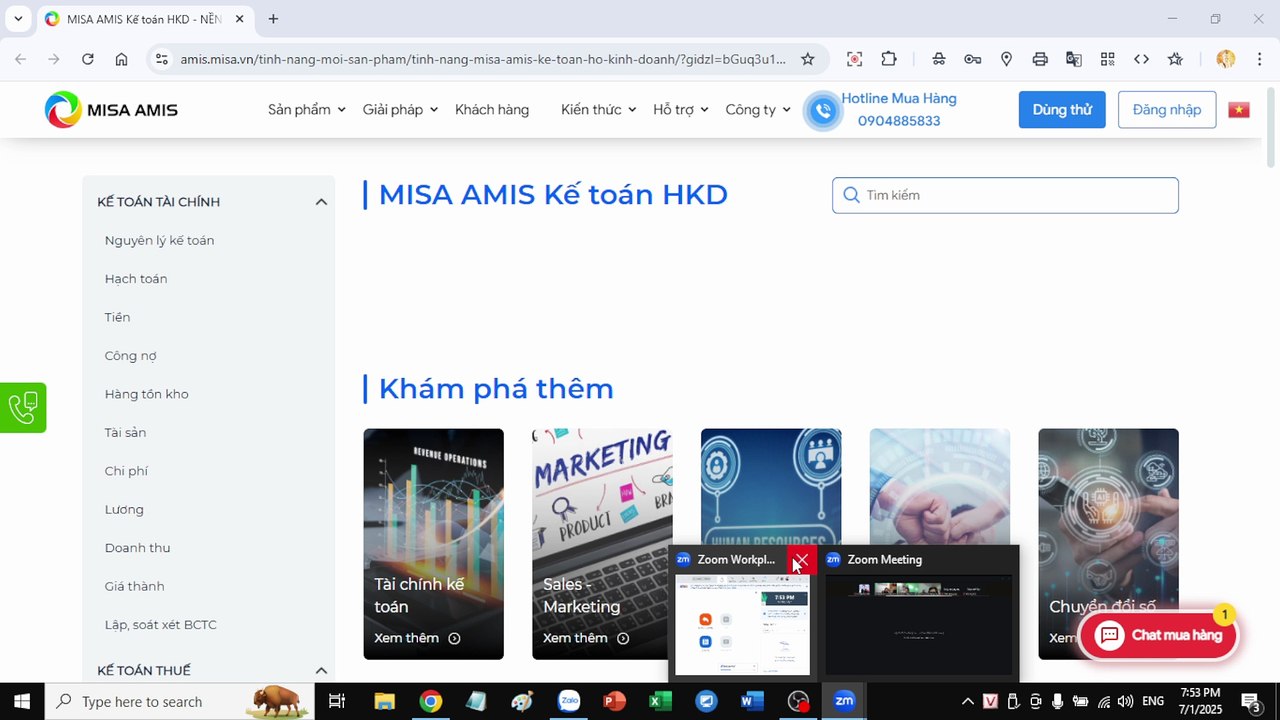Click Xem thêm on Sales - Marketing card
The width and height of the screenshot is (1280, 720).
[x=586, y=638]
